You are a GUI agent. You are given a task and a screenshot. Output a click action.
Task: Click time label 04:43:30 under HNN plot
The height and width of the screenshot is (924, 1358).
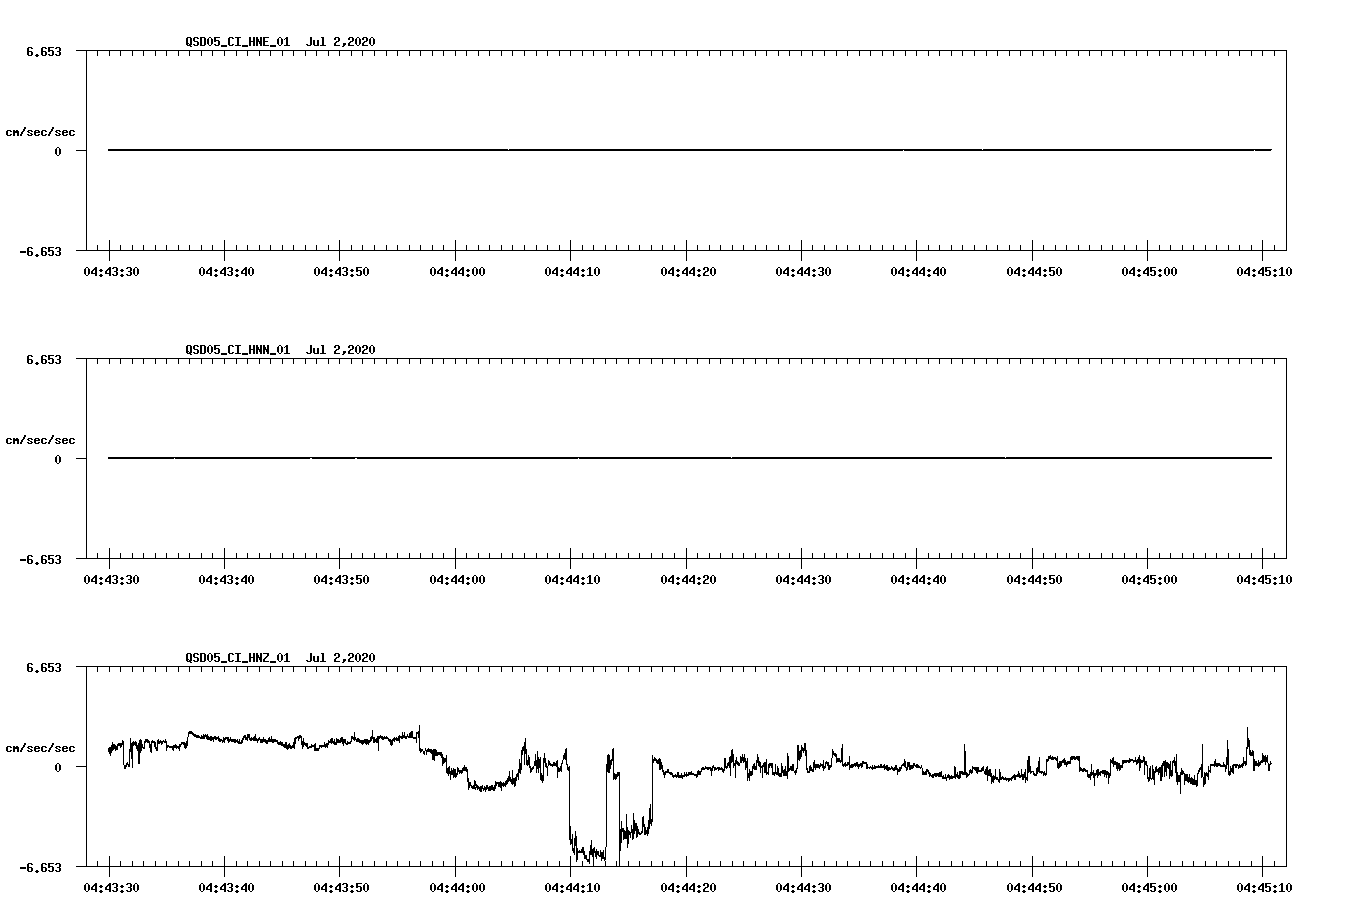(x=110, y=580)
